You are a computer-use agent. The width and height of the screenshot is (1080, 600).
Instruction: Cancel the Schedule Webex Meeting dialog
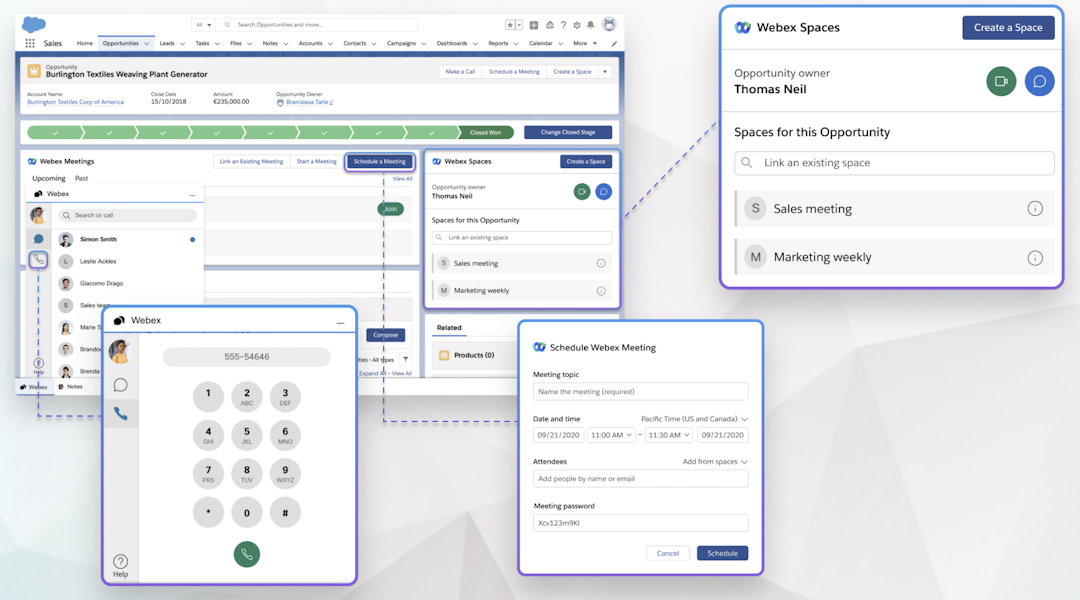click(x=667, y=553)
